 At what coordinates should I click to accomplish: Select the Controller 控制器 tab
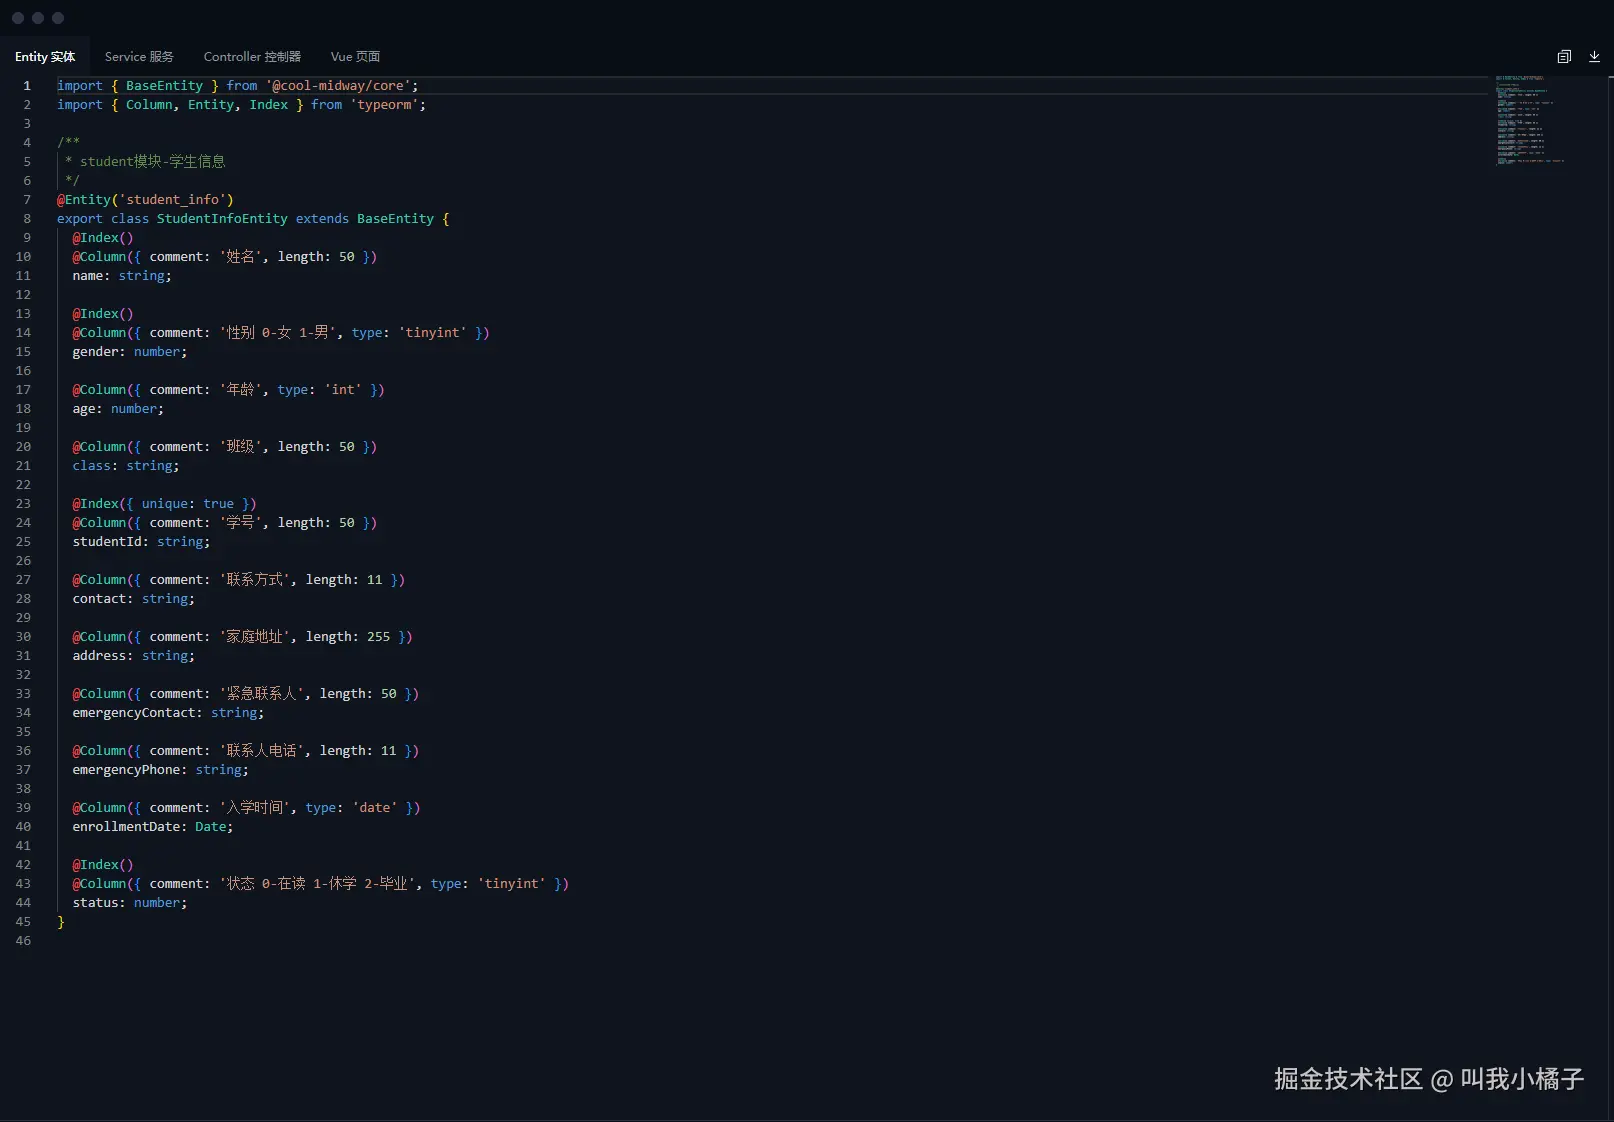click(252, 57)
